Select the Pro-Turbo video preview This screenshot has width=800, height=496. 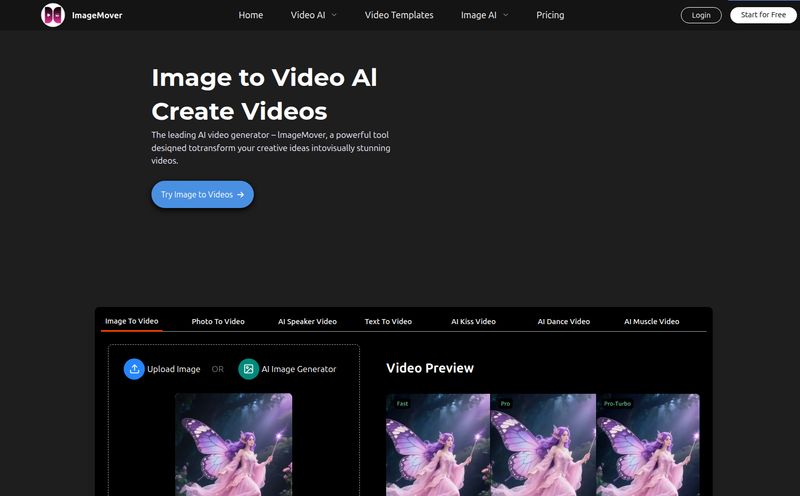[648, 444]
